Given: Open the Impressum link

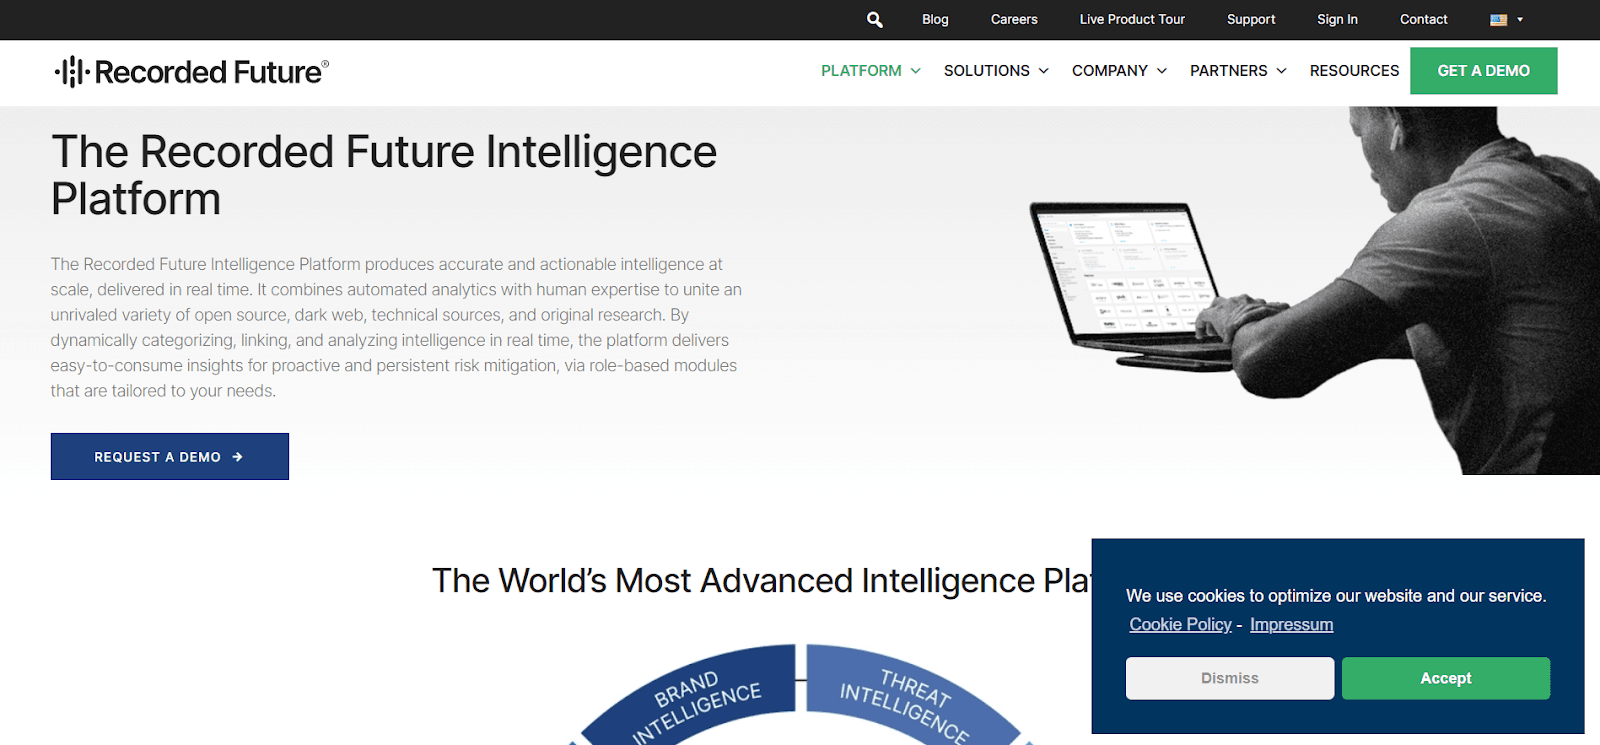Looking at the screenshot, I should point(1291,624).
